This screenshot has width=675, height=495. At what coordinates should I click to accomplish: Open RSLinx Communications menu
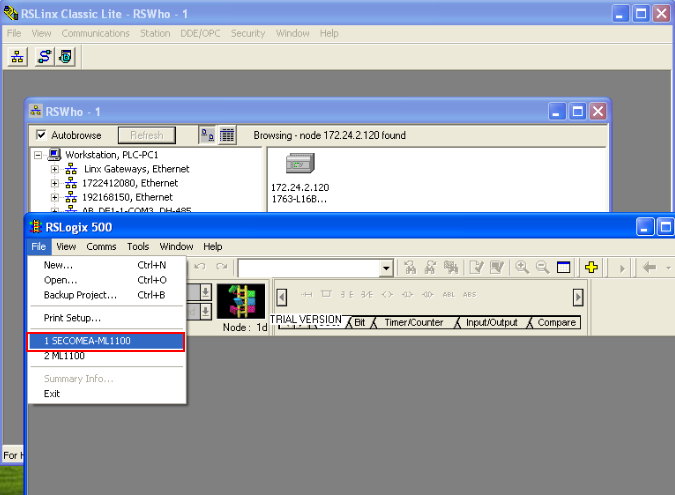point(95,33)
